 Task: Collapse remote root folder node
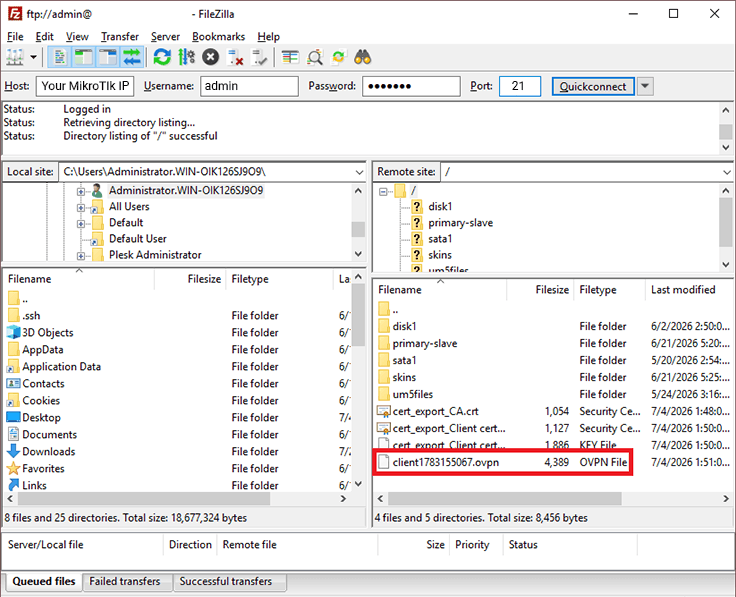click(x=383, y=191)
